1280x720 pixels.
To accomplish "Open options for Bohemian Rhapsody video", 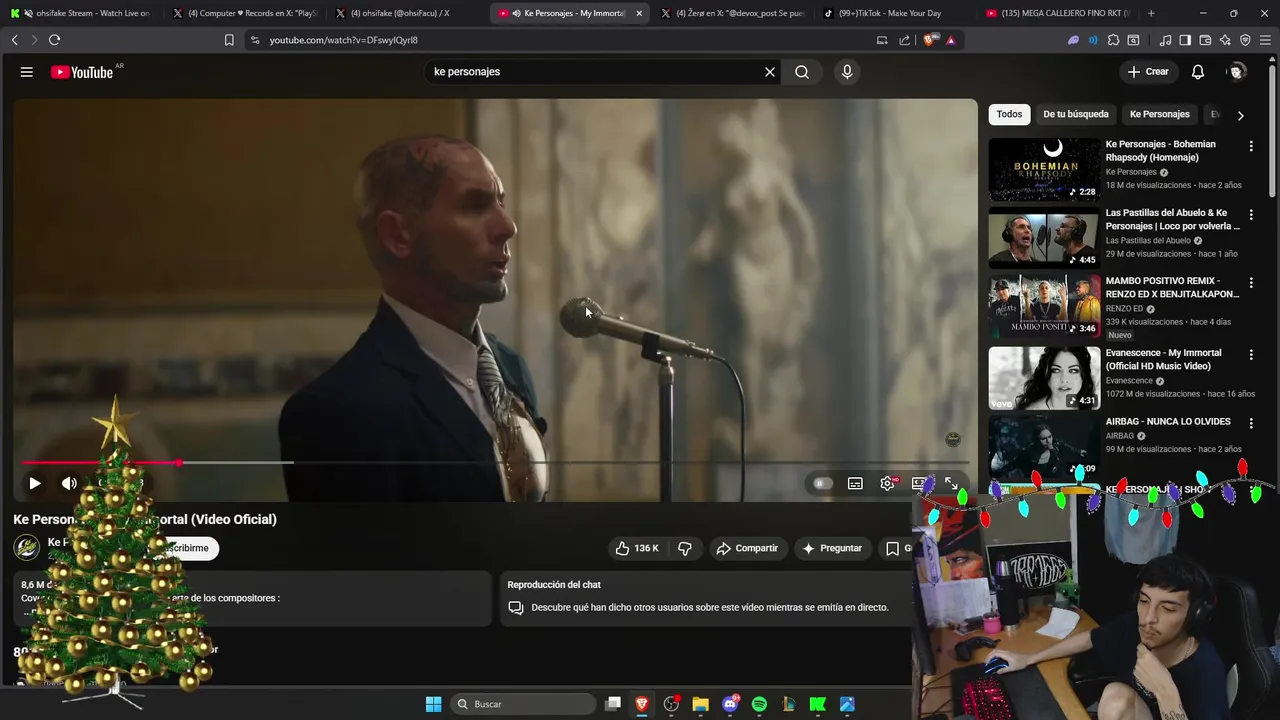I will click(x=1251, y=146).
